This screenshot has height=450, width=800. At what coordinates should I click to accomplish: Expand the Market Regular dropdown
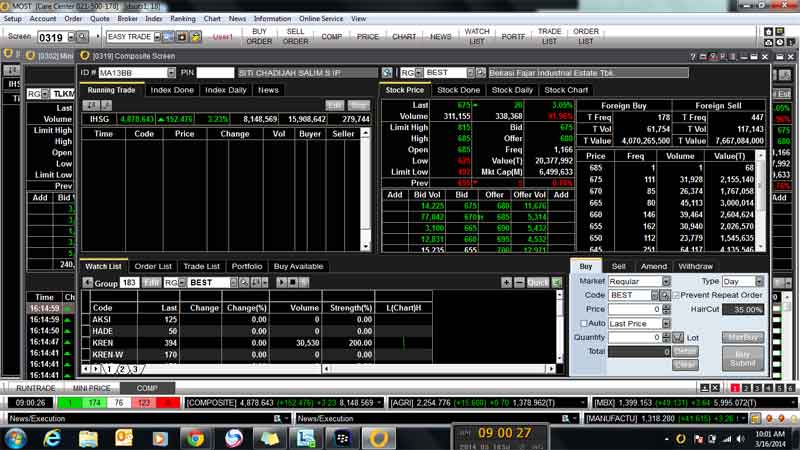[665, 282]
